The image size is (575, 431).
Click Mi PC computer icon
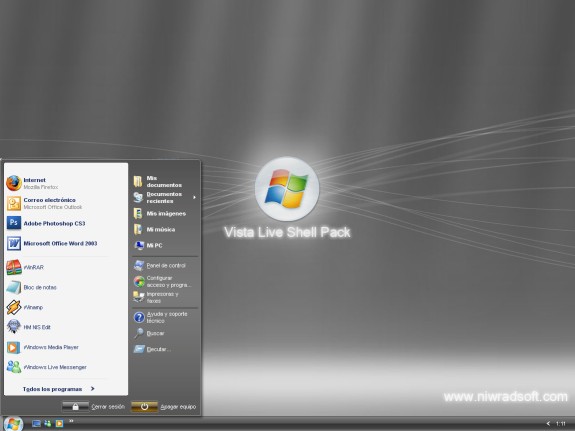coord(139,245)
